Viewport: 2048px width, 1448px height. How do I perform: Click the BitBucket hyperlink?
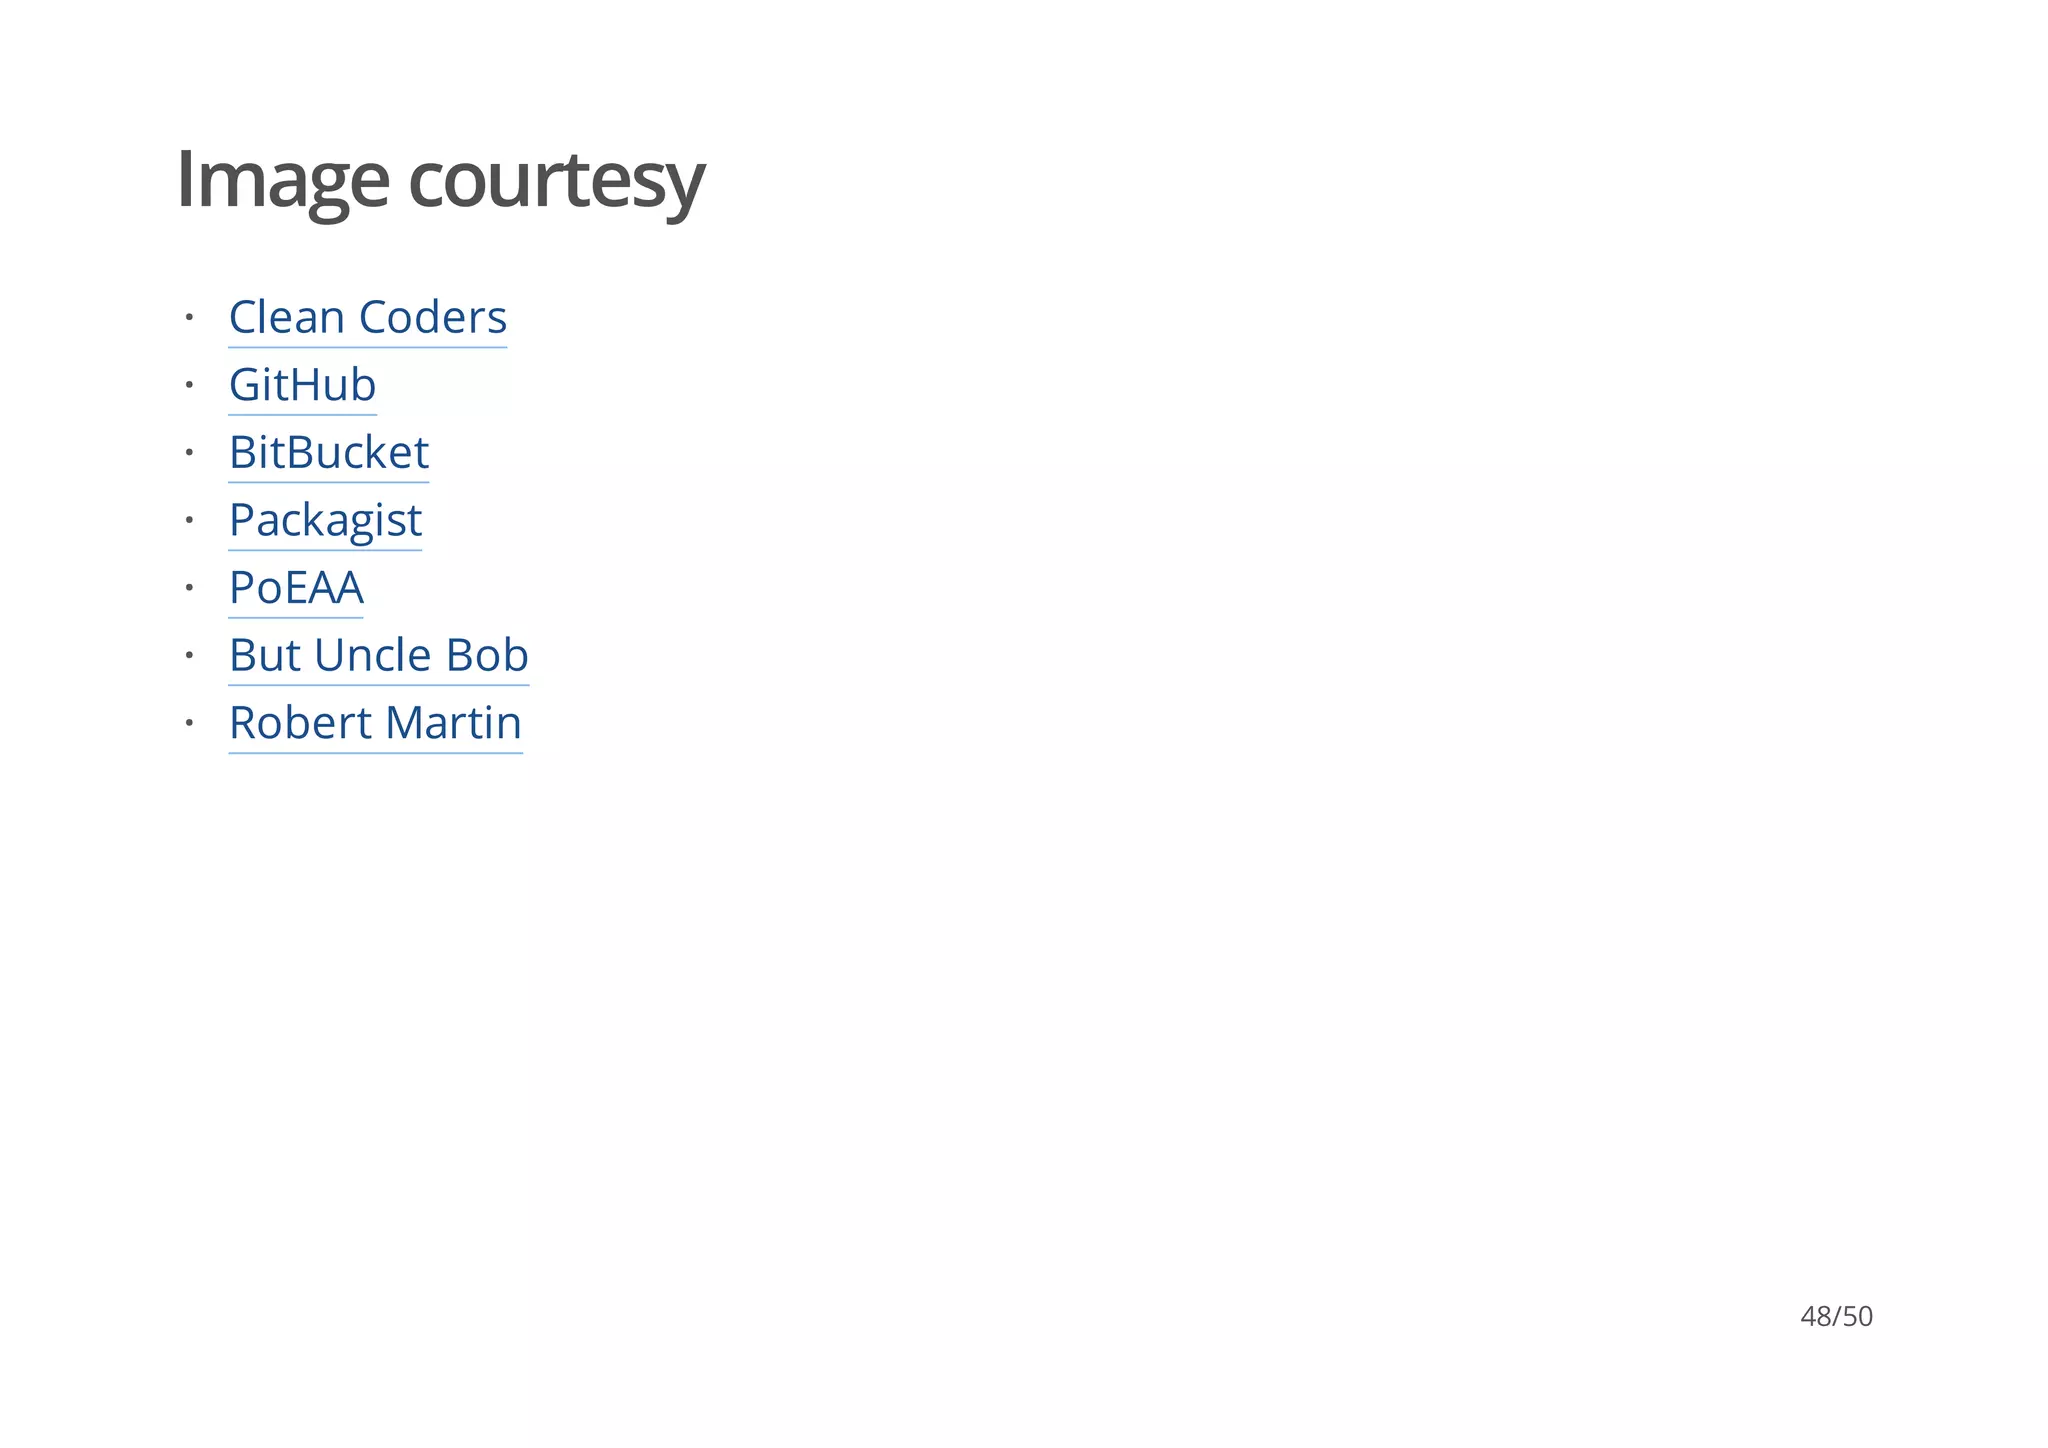tap(328, 453)
